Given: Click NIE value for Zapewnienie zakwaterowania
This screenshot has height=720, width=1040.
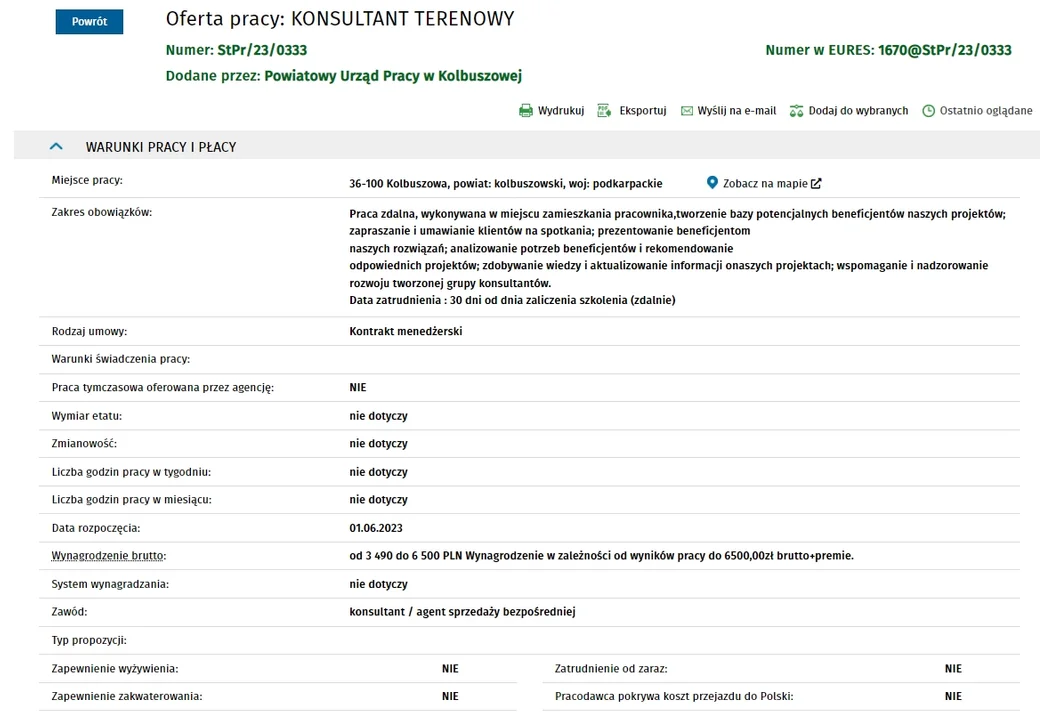Looking at the screenshot, I should click(450, 696).
